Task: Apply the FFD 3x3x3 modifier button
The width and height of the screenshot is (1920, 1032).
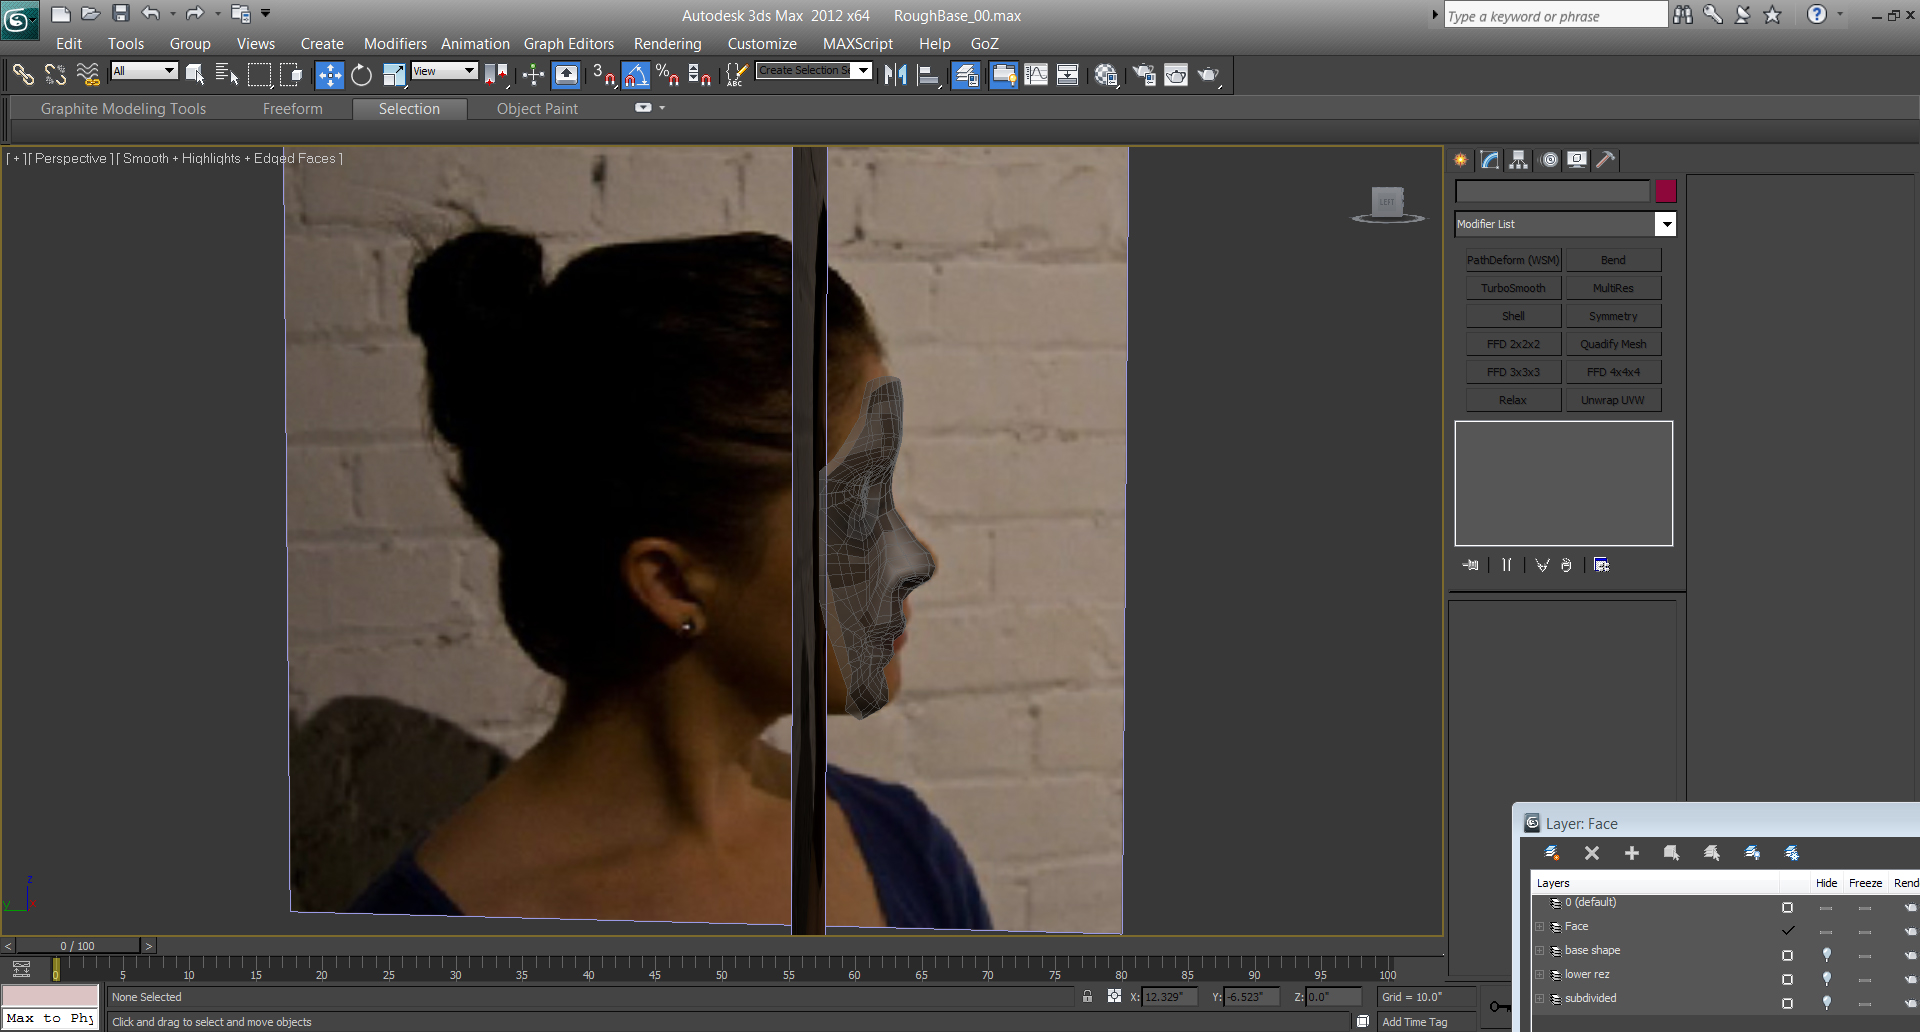Action: tap(1513, 372)
